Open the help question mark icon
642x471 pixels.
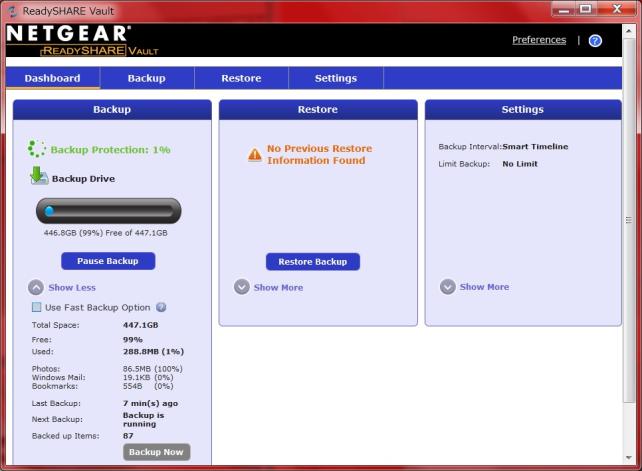pos(595,41)
